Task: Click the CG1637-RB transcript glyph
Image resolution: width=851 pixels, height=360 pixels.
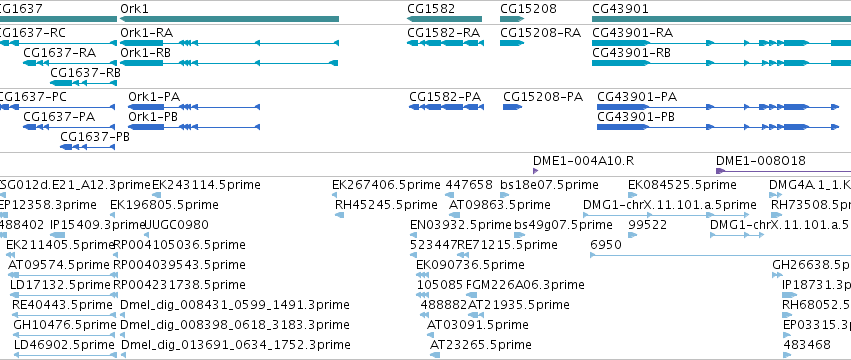Action: (x=84, y=83)
